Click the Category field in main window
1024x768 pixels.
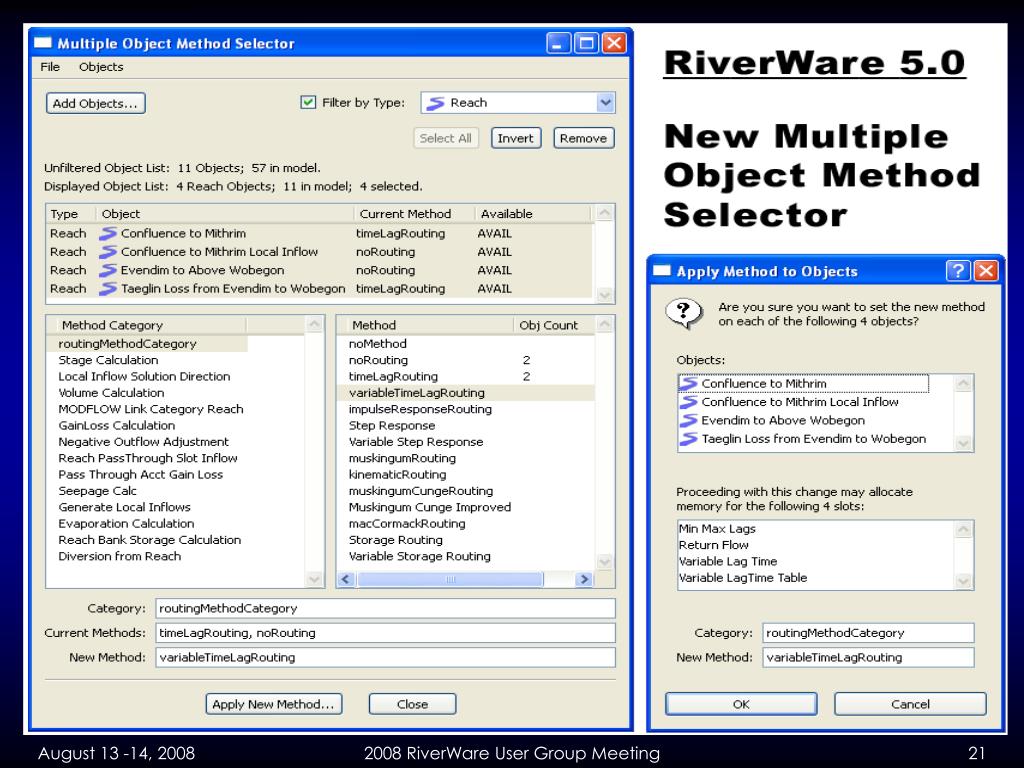pyautogui.click(x=385, y=608)
